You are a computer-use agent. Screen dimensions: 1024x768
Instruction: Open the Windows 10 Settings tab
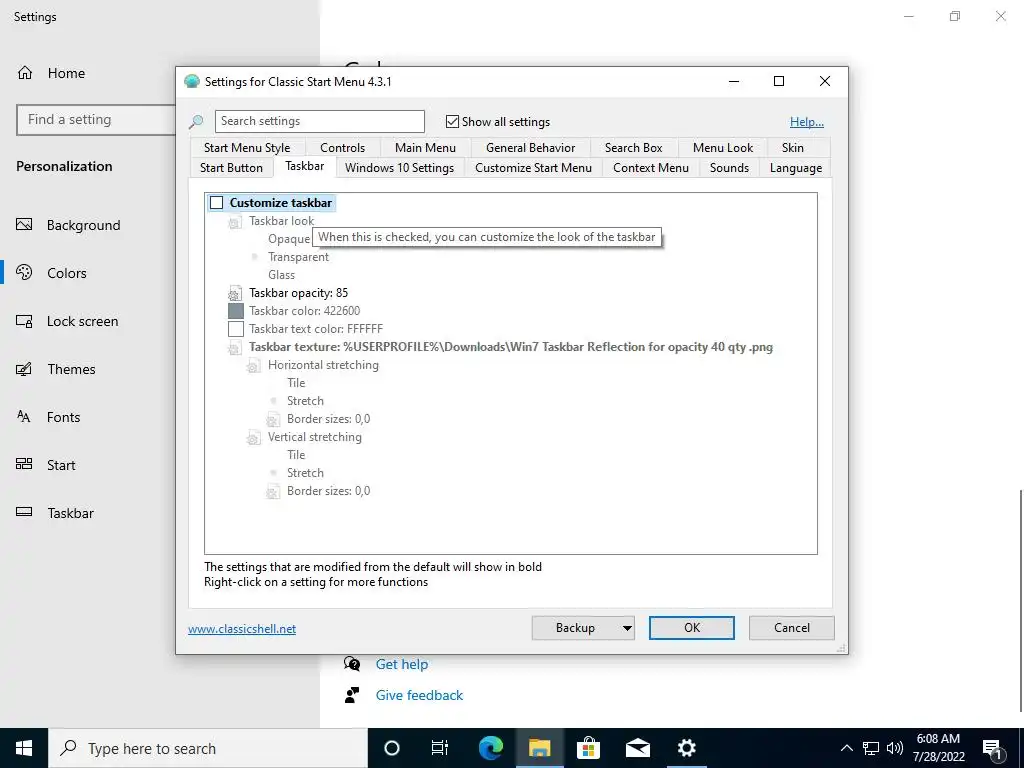point(400,168)
